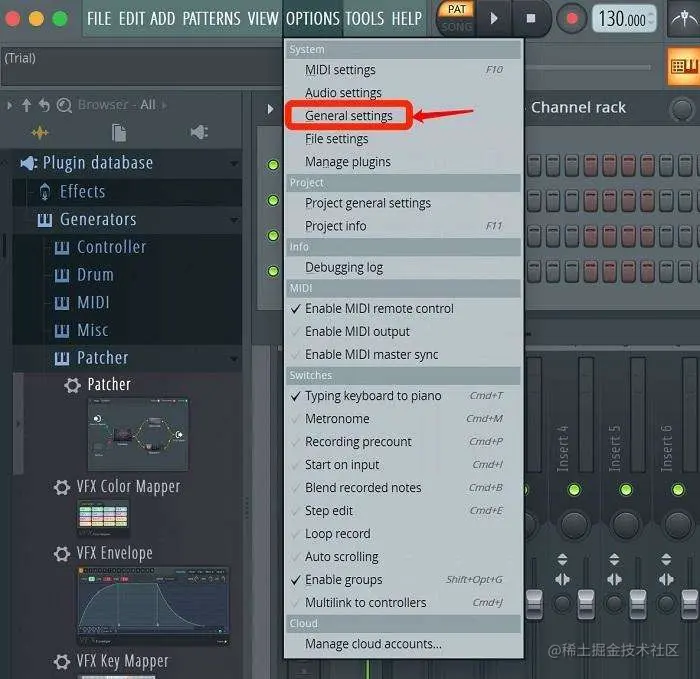Open the EDIT menu

click(x=132, y=19)
